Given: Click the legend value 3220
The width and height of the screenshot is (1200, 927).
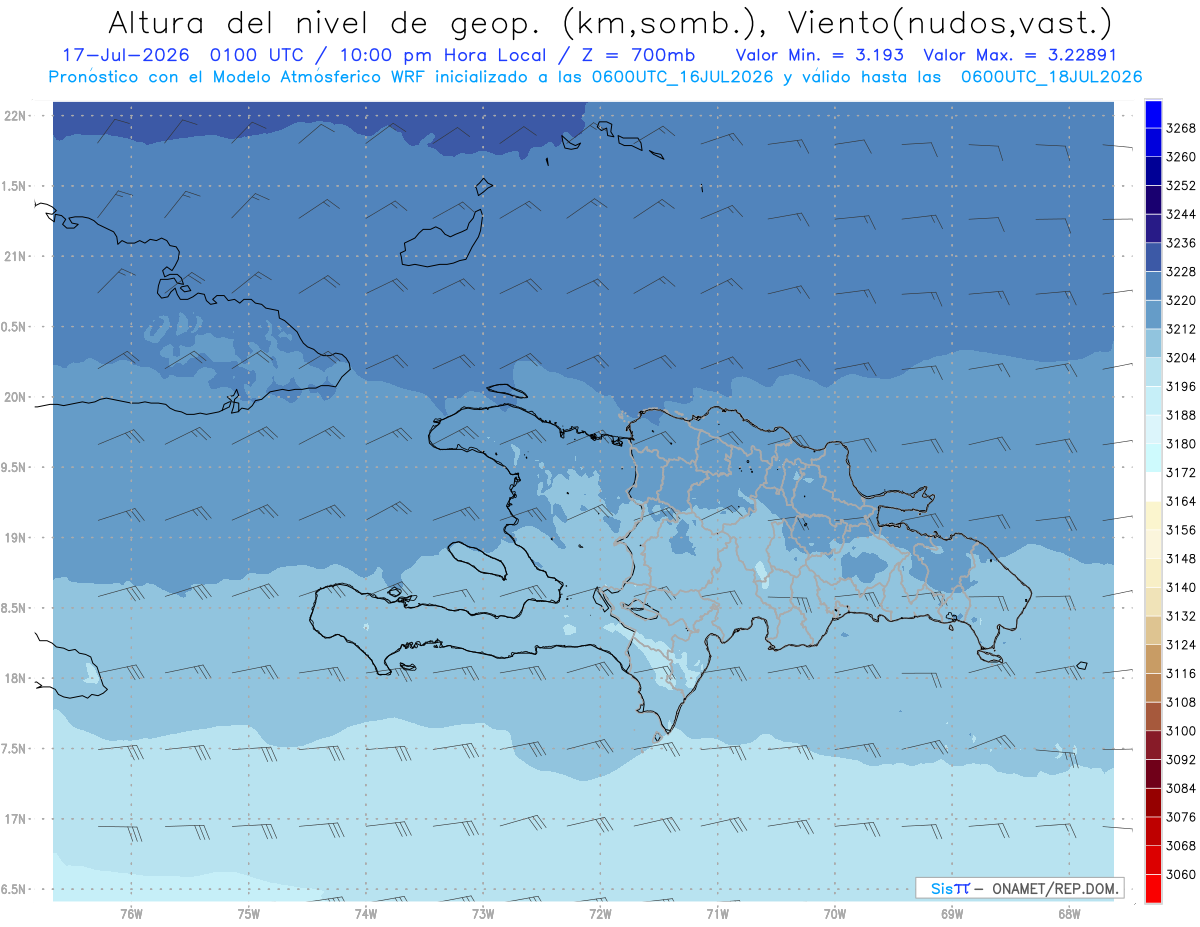Looking at the screenshot, I should click(1181, 300).
